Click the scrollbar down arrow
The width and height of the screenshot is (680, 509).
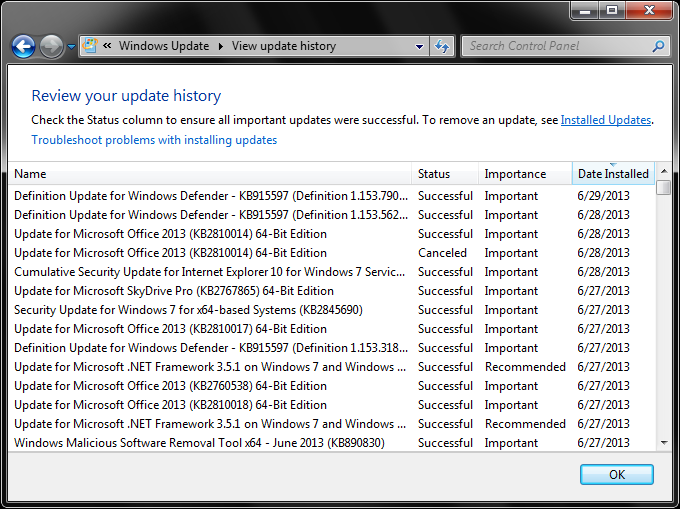664,443
